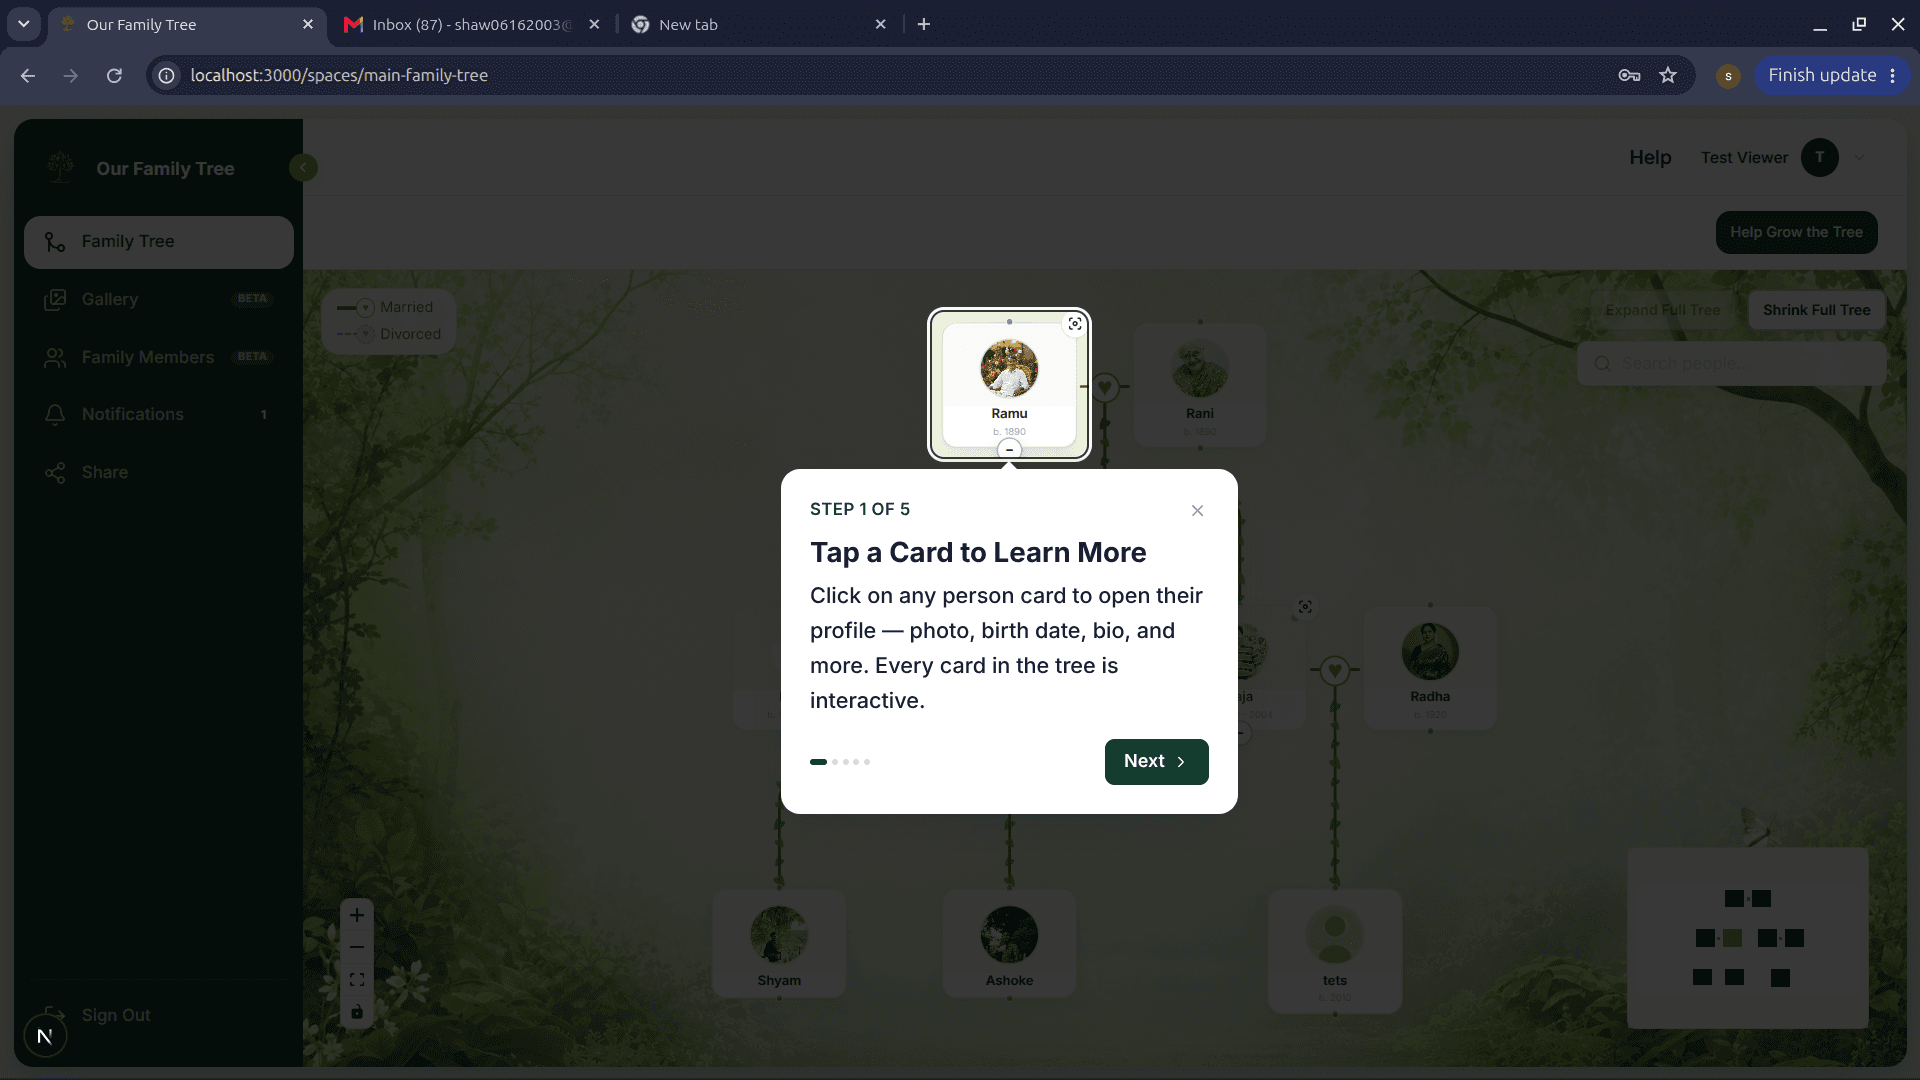Screen dimensions: 1920x1080
Task: Open the tab search dropdown arrow
Action: [x=24, y=24]
